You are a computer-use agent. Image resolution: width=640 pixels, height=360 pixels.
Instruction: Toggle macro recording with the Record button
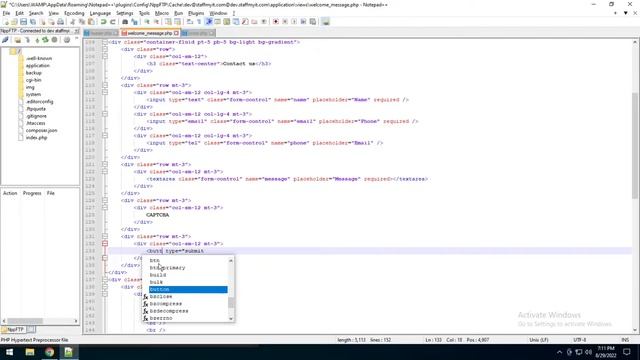click(x=276, y=22)
